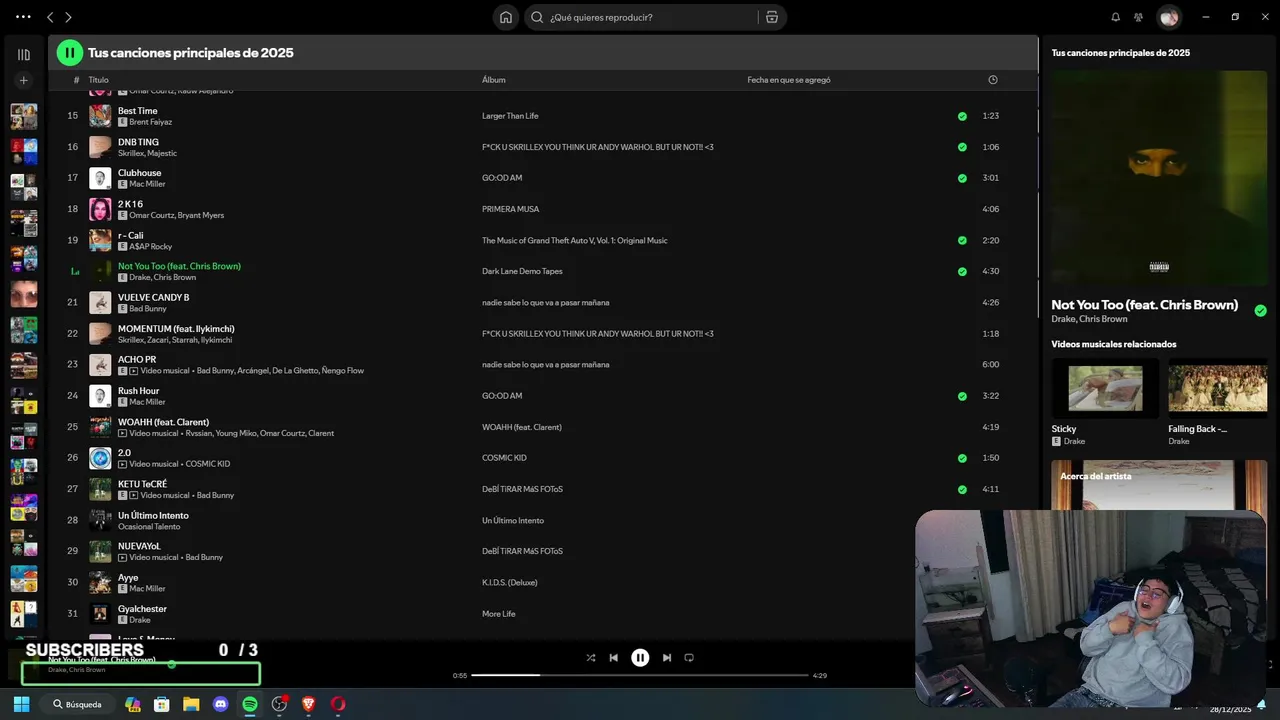This screenshot has height=720, width=1280.
Task: Open File Explorer from the taskbar
Action: tap(191, 704)
